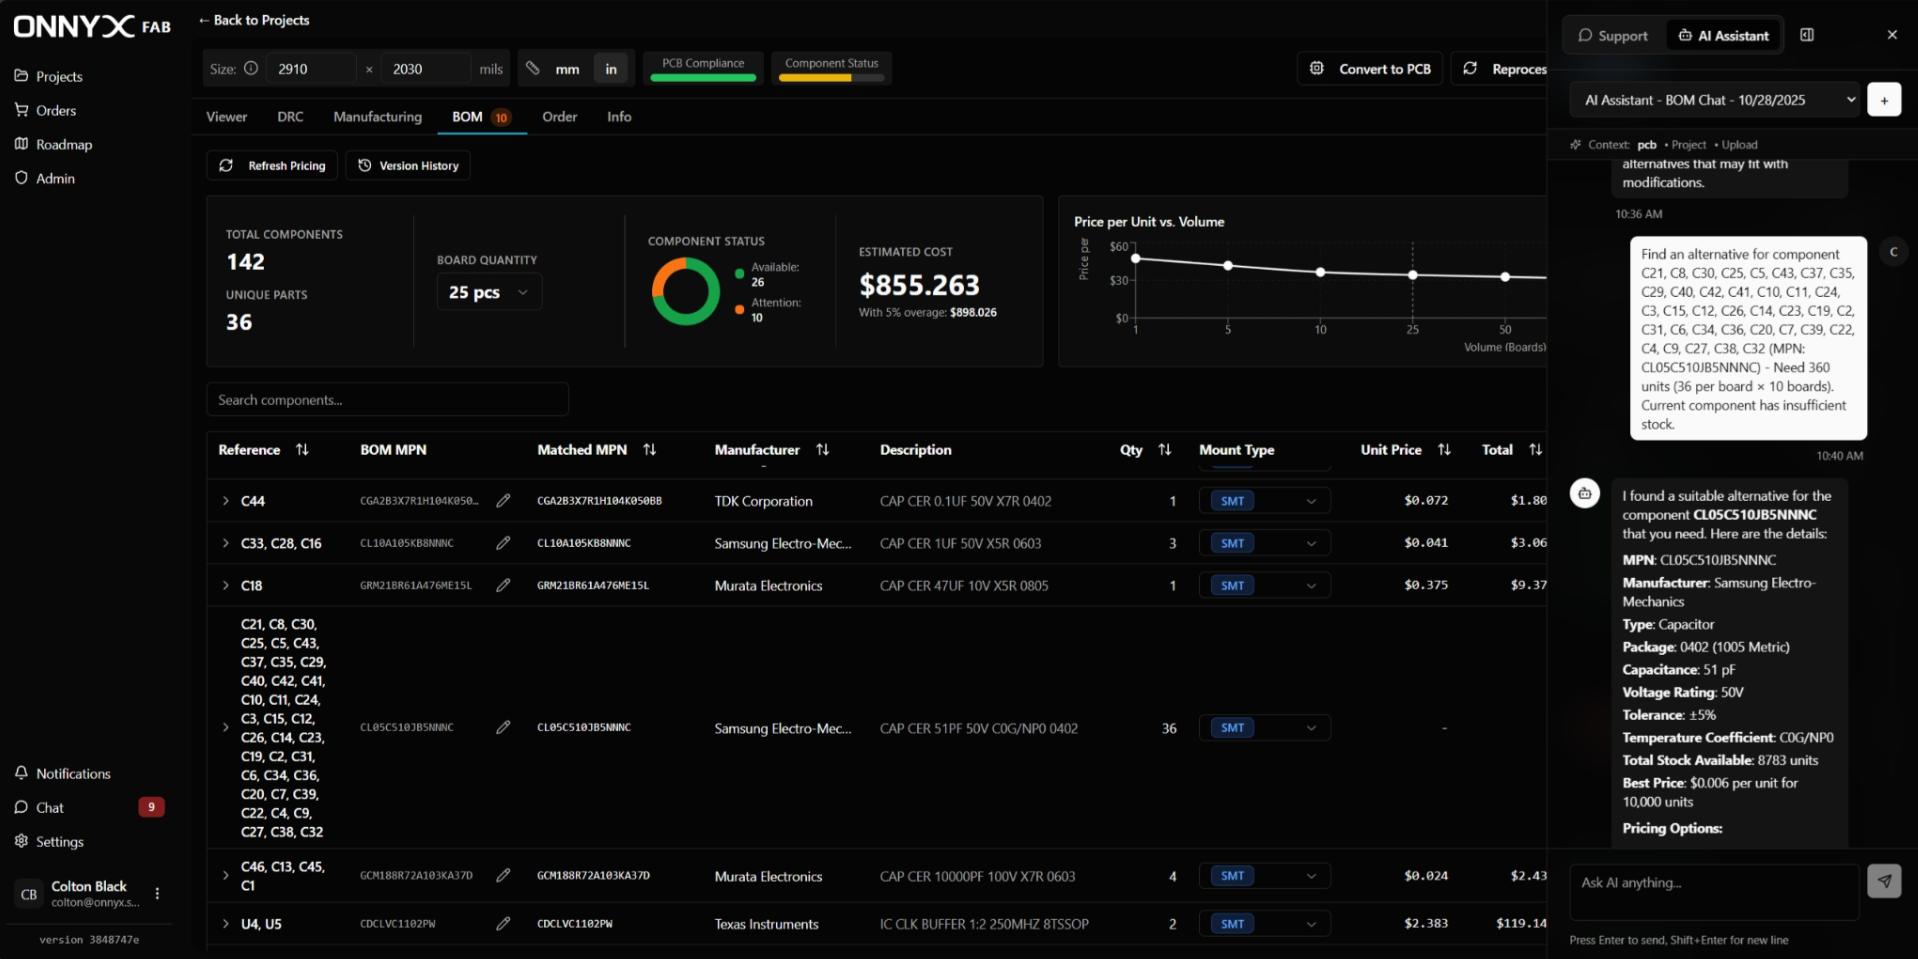The width and height of the screenshot is (1918, 959).
Task: Switch to the Manufacturing tab
Action: [377, 116]
